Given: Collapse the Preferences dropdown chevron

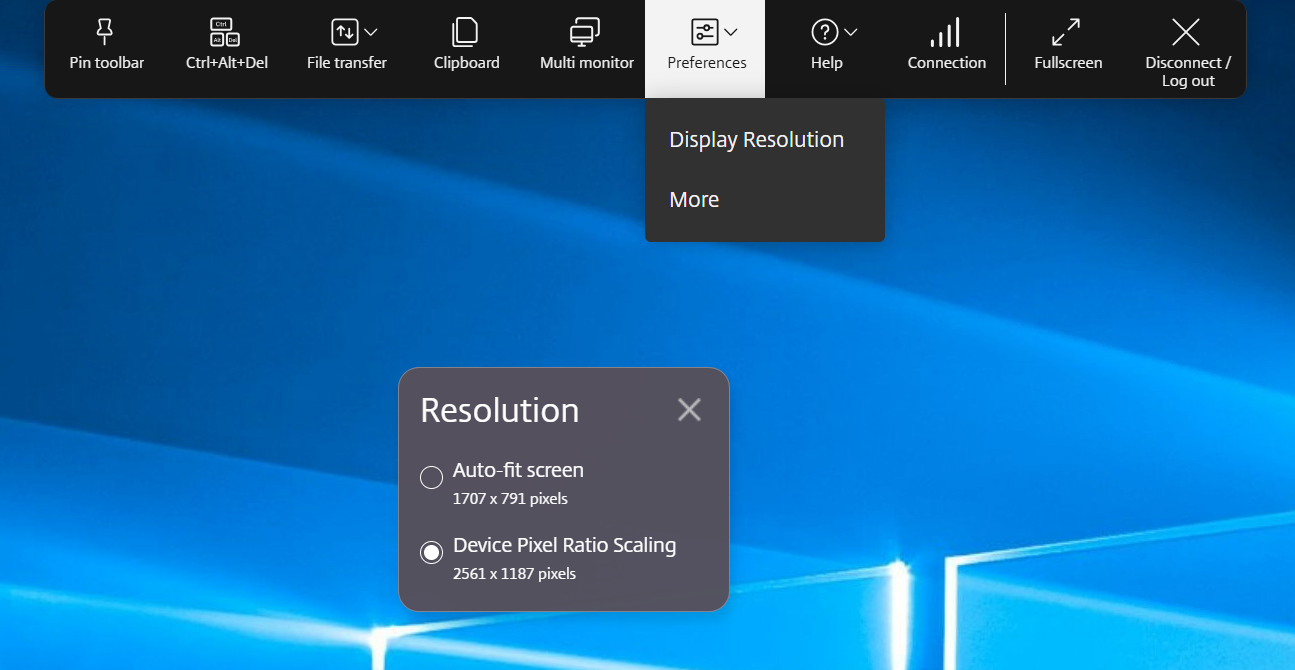Looking at the screenshot, I should pos(731,32).
